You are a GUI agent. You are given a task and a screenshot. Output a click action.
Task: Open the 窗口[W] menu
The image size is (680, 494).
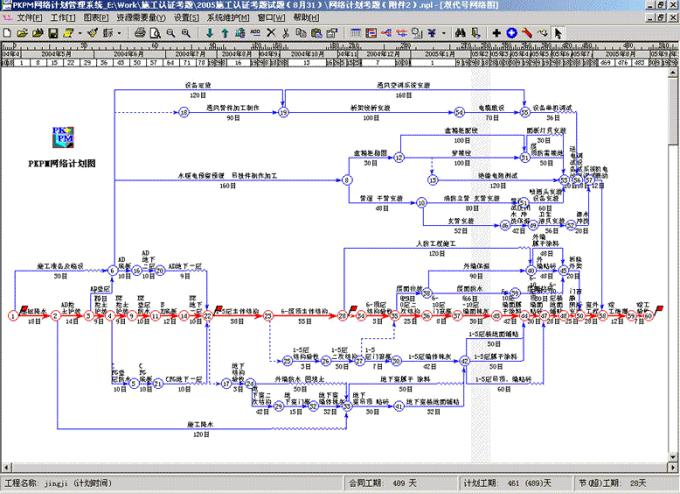tap(271, 18)
